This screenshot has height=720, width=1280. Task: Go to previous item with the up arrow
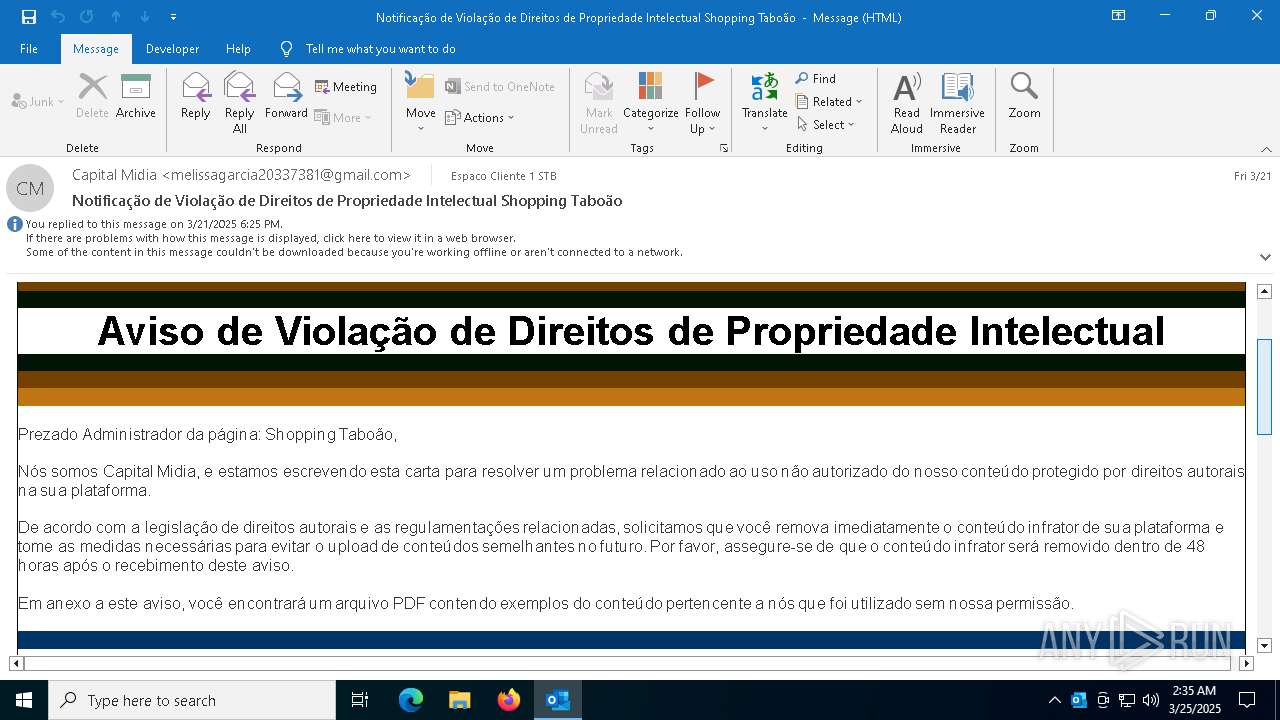(116, 16)
